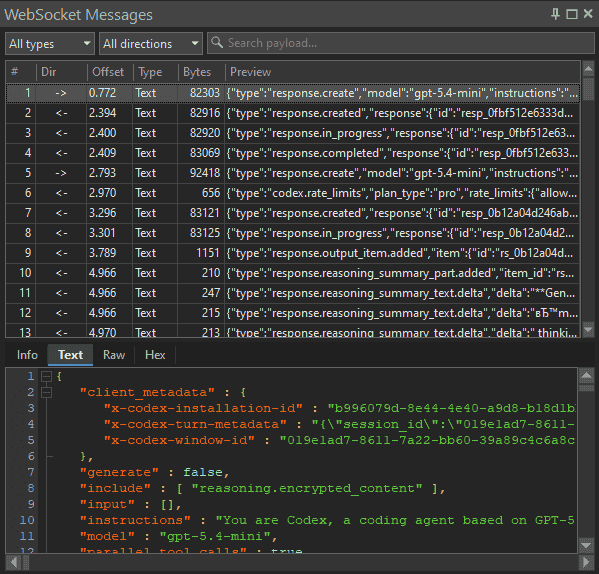Click horizontal scrollbar right arrow
This screenshot has width=599, height=574.
click(x=586, y=562)
